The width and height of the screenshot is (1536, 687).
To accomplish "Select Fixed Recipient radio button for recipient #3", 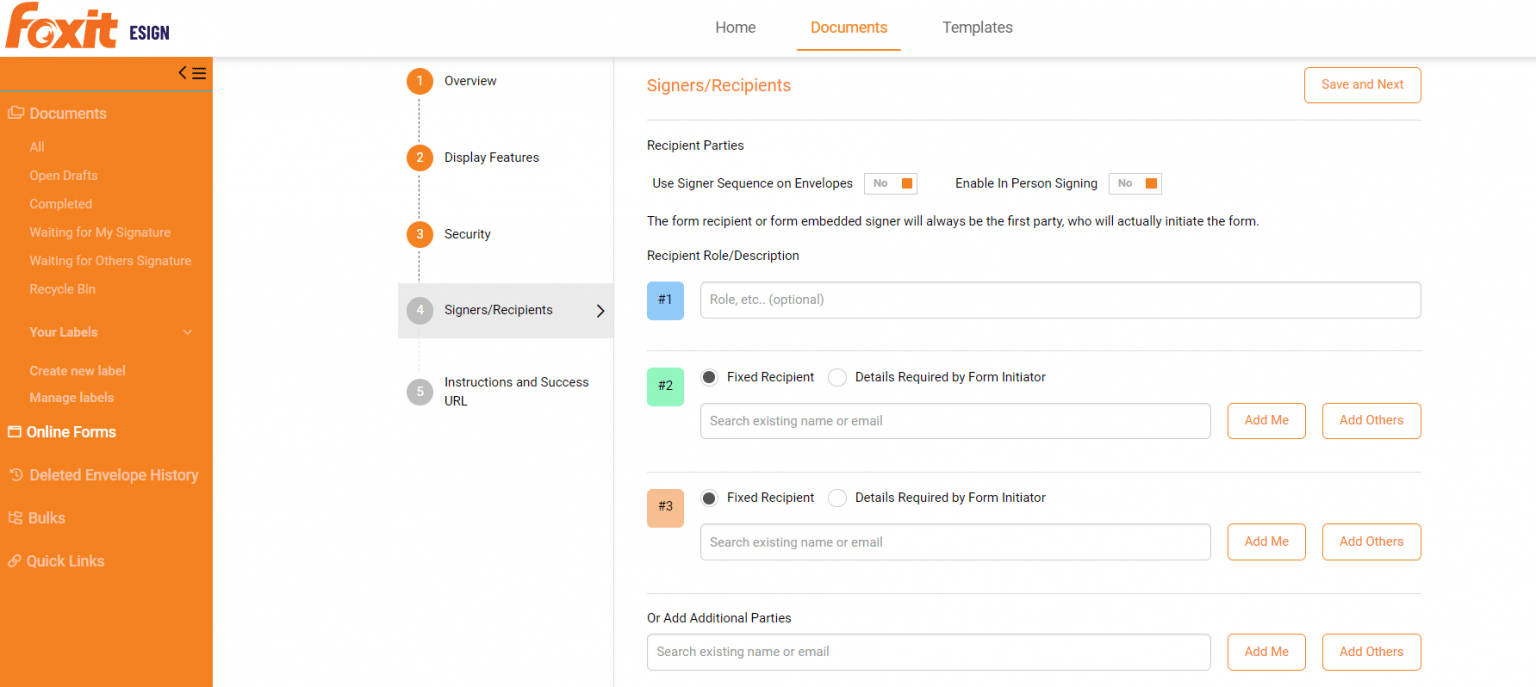I will tap(709, 497).
